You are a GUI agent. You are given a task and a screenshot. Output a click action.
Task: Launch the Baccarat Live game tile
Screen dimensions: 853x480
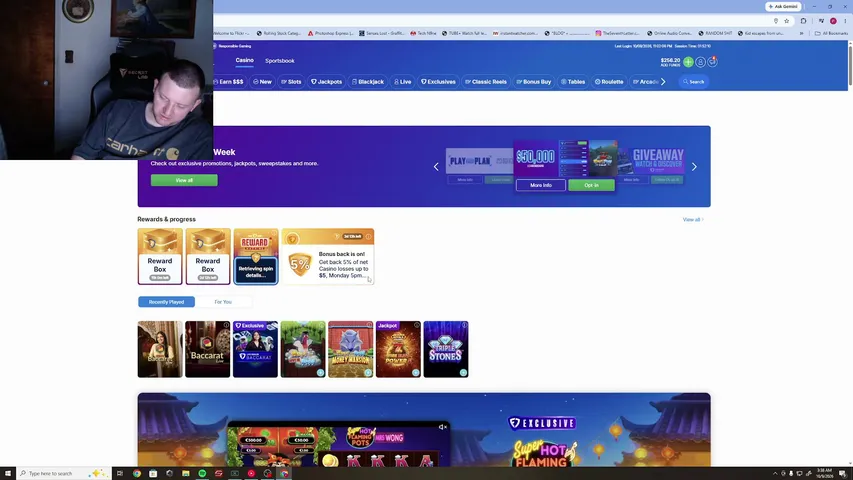[x=207, y=349]
